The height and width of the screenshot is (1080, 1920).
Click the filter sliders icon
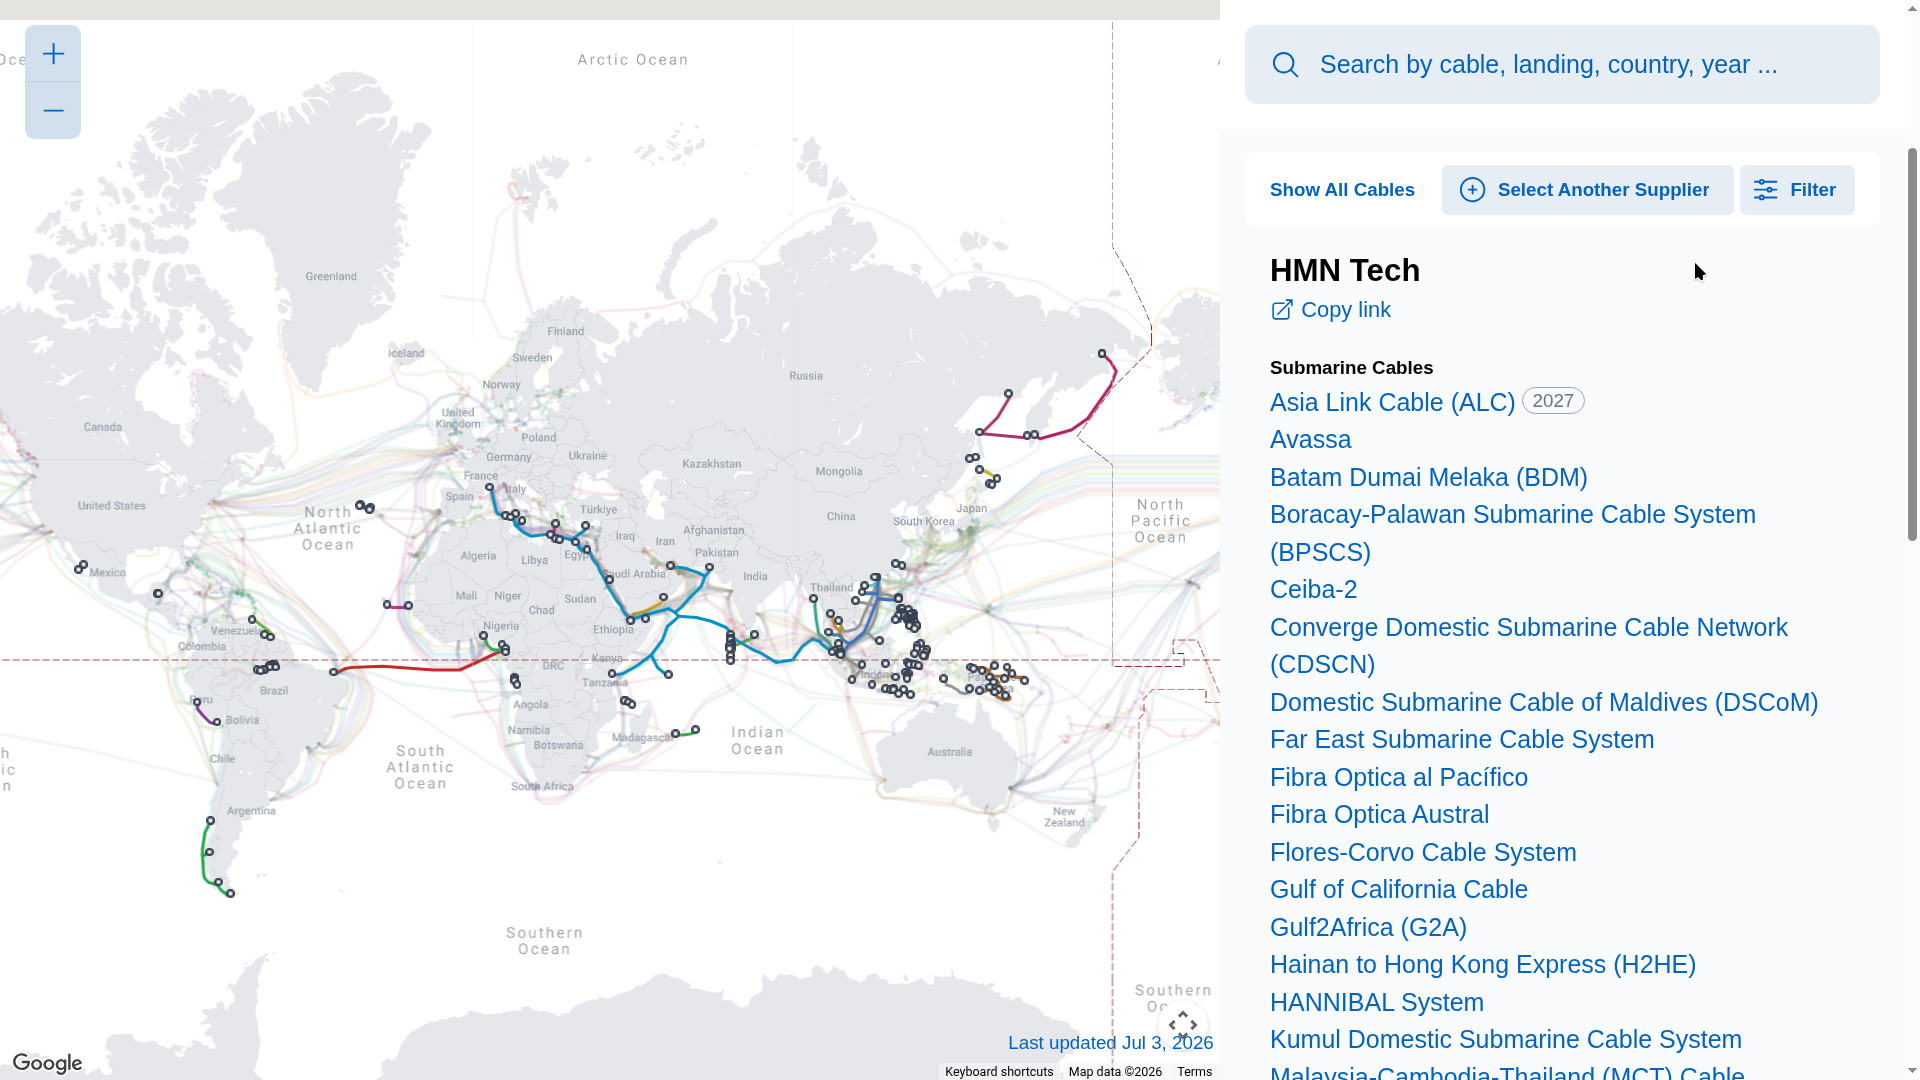(x=1765, y=190)
